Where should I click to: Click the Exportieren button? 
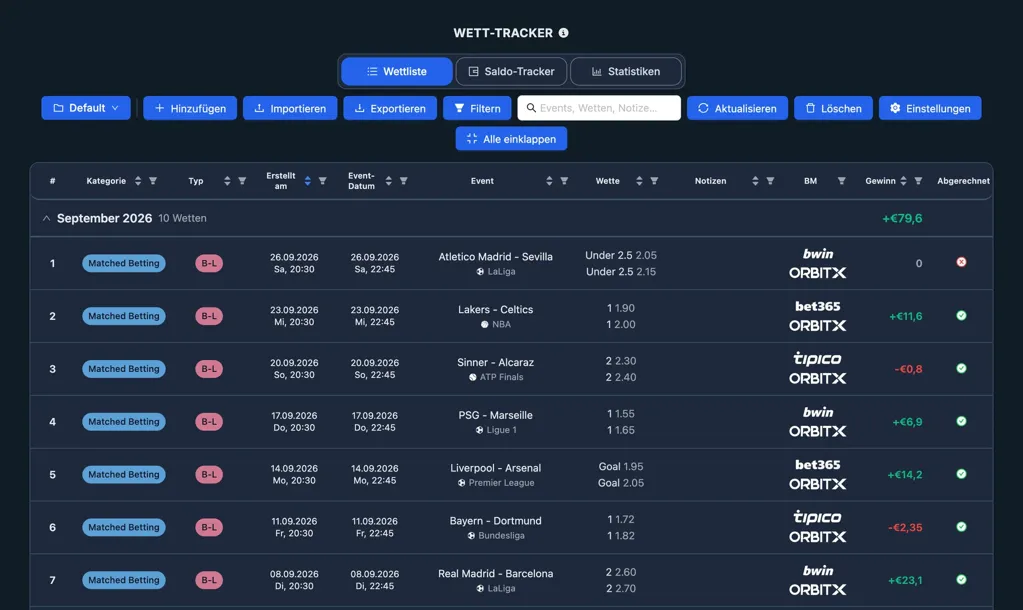(x=390, y=108)
